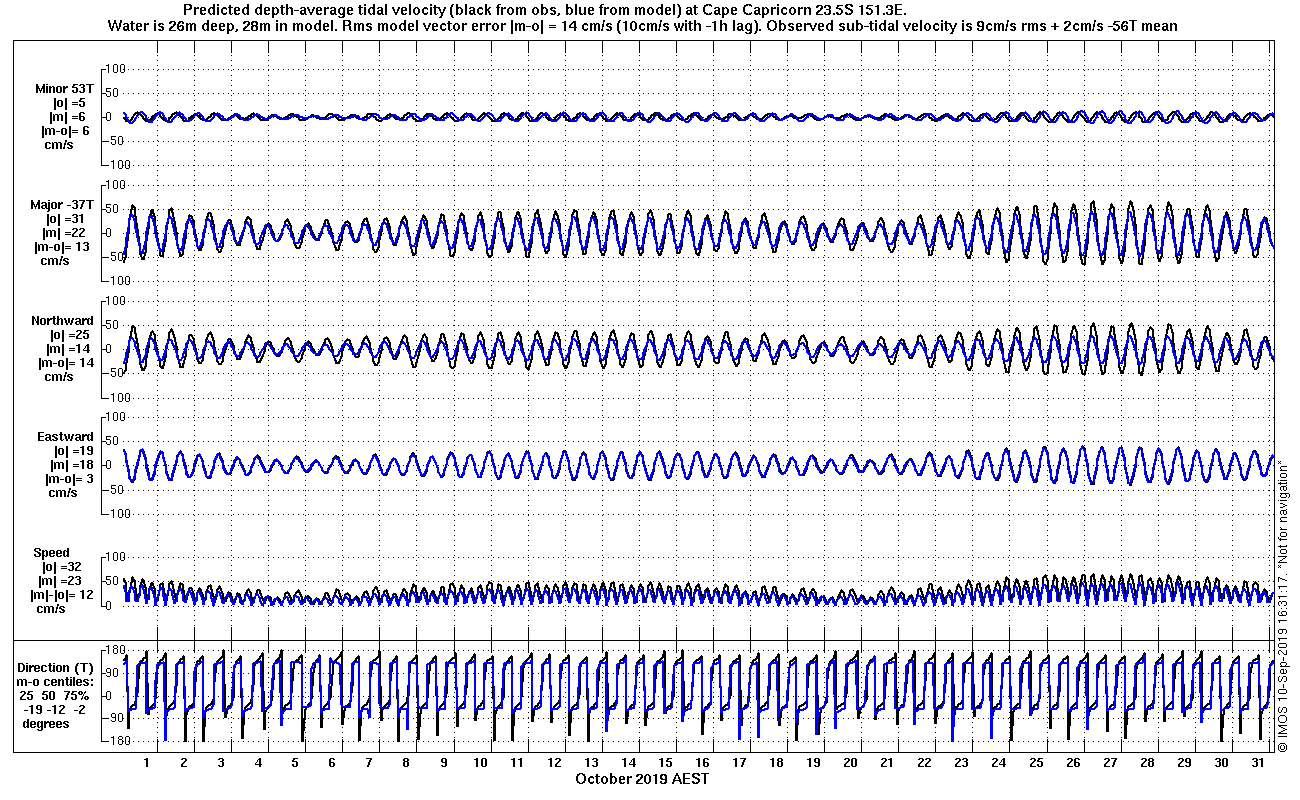Select the "Major -37T" panel label

tap(62, 205)
